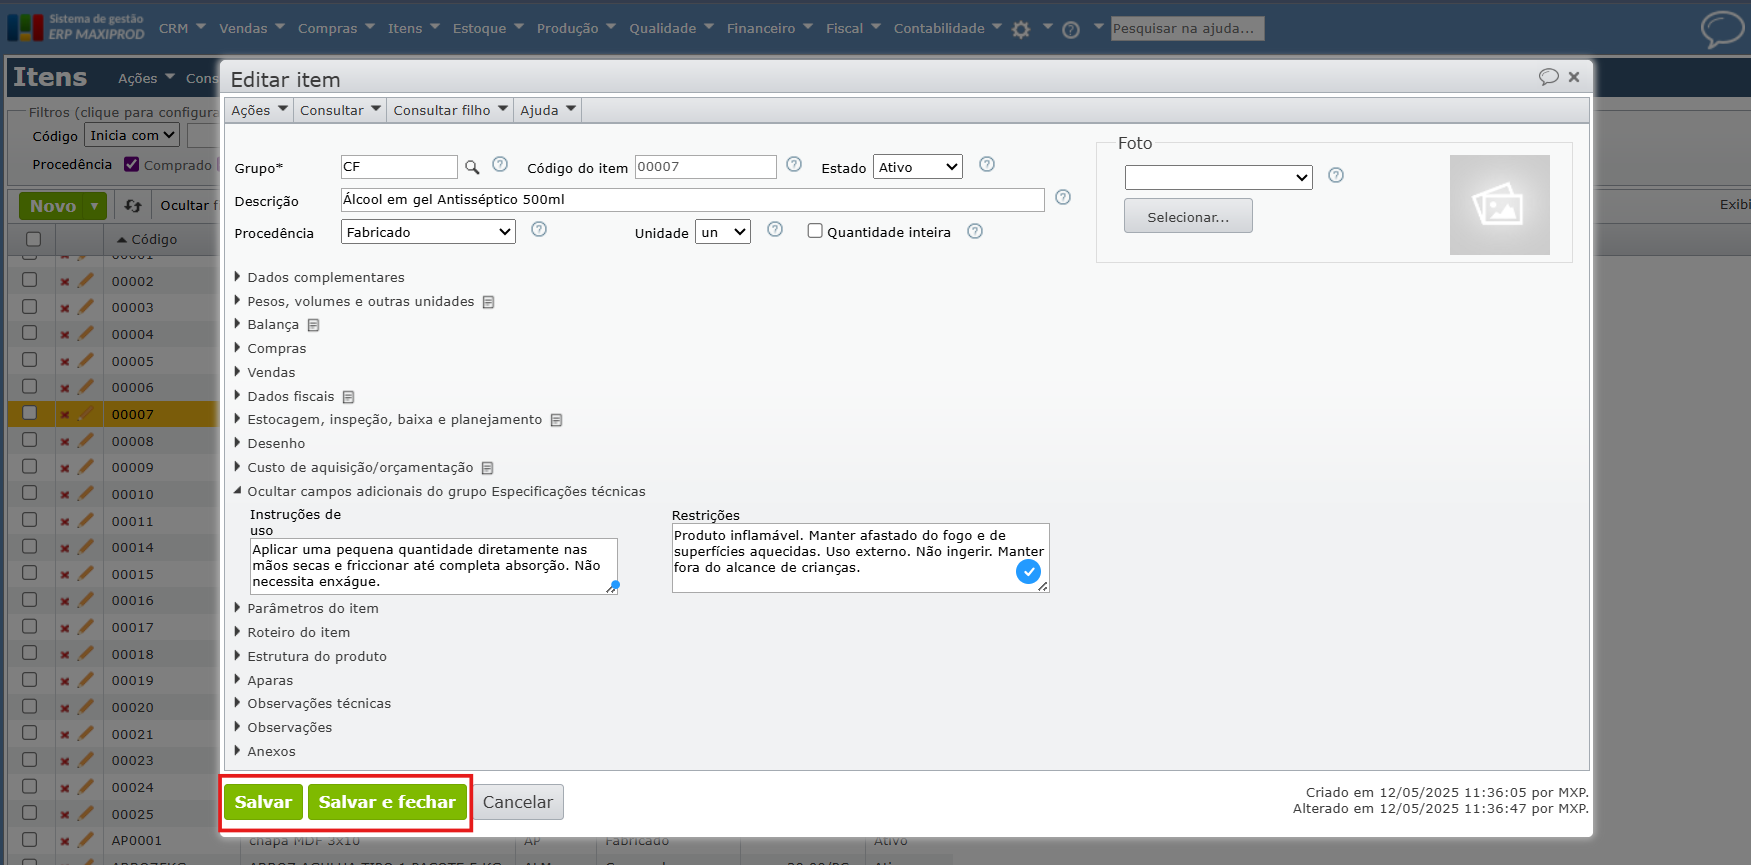Open the chat bubble icon in the top bar
This screenshot has width=1751, height=865.
[1722, 29]
